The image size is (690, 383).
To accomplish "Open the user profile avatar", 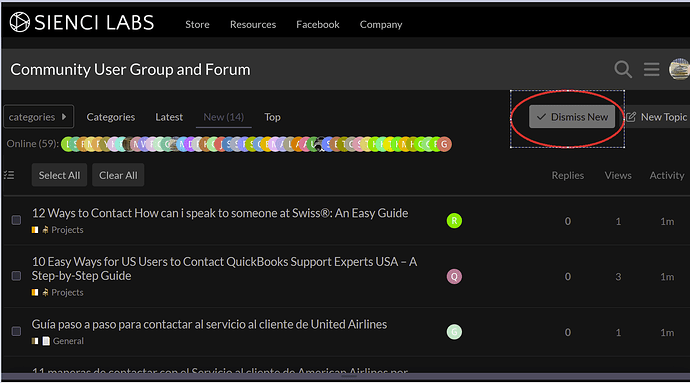I will pyautogui.click(x=679, y=70).
